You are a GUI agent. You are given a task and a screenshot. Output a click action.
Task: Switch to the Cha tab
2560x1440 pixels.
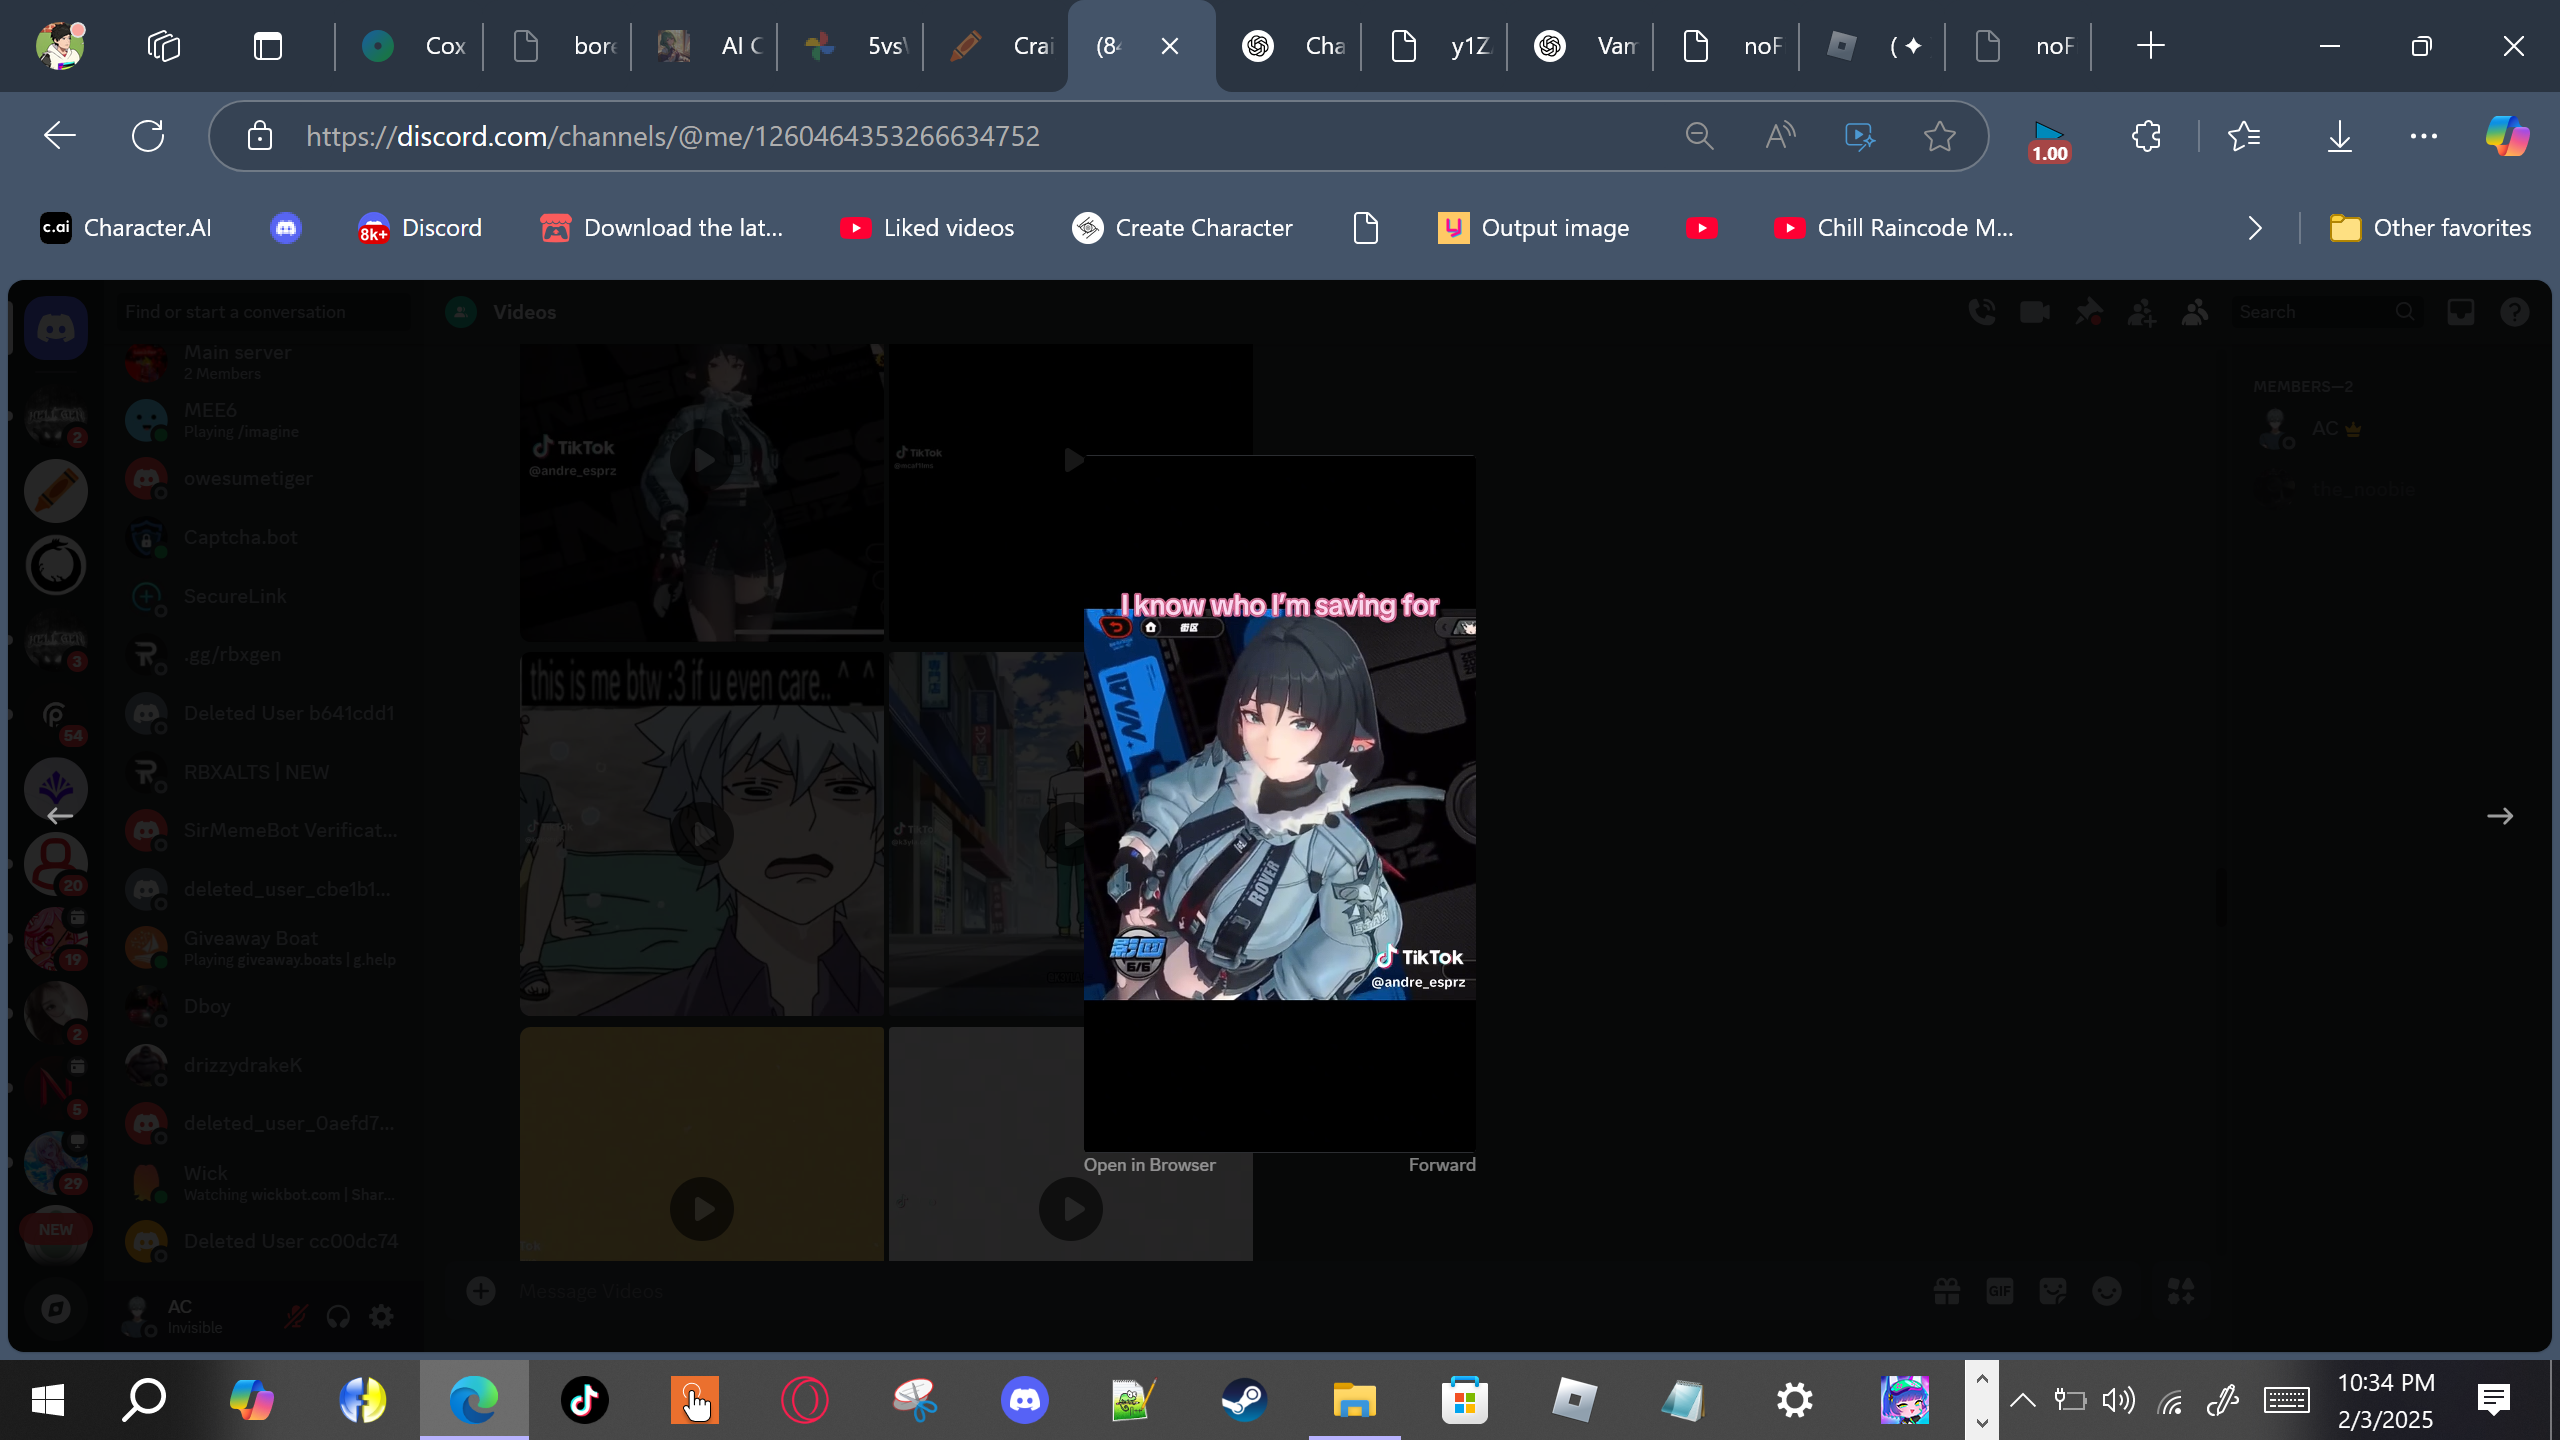point(1290,46)
